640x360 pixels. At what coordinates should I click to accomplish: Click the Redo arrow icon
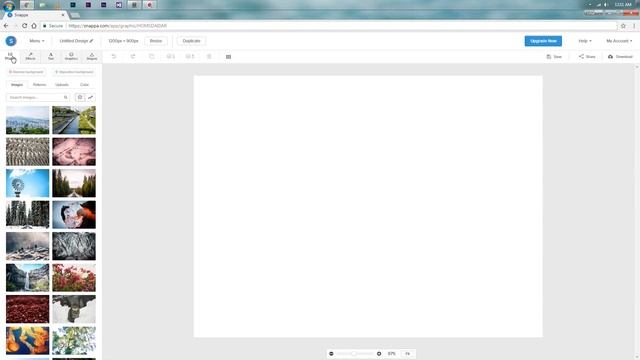tap(133, 56)
